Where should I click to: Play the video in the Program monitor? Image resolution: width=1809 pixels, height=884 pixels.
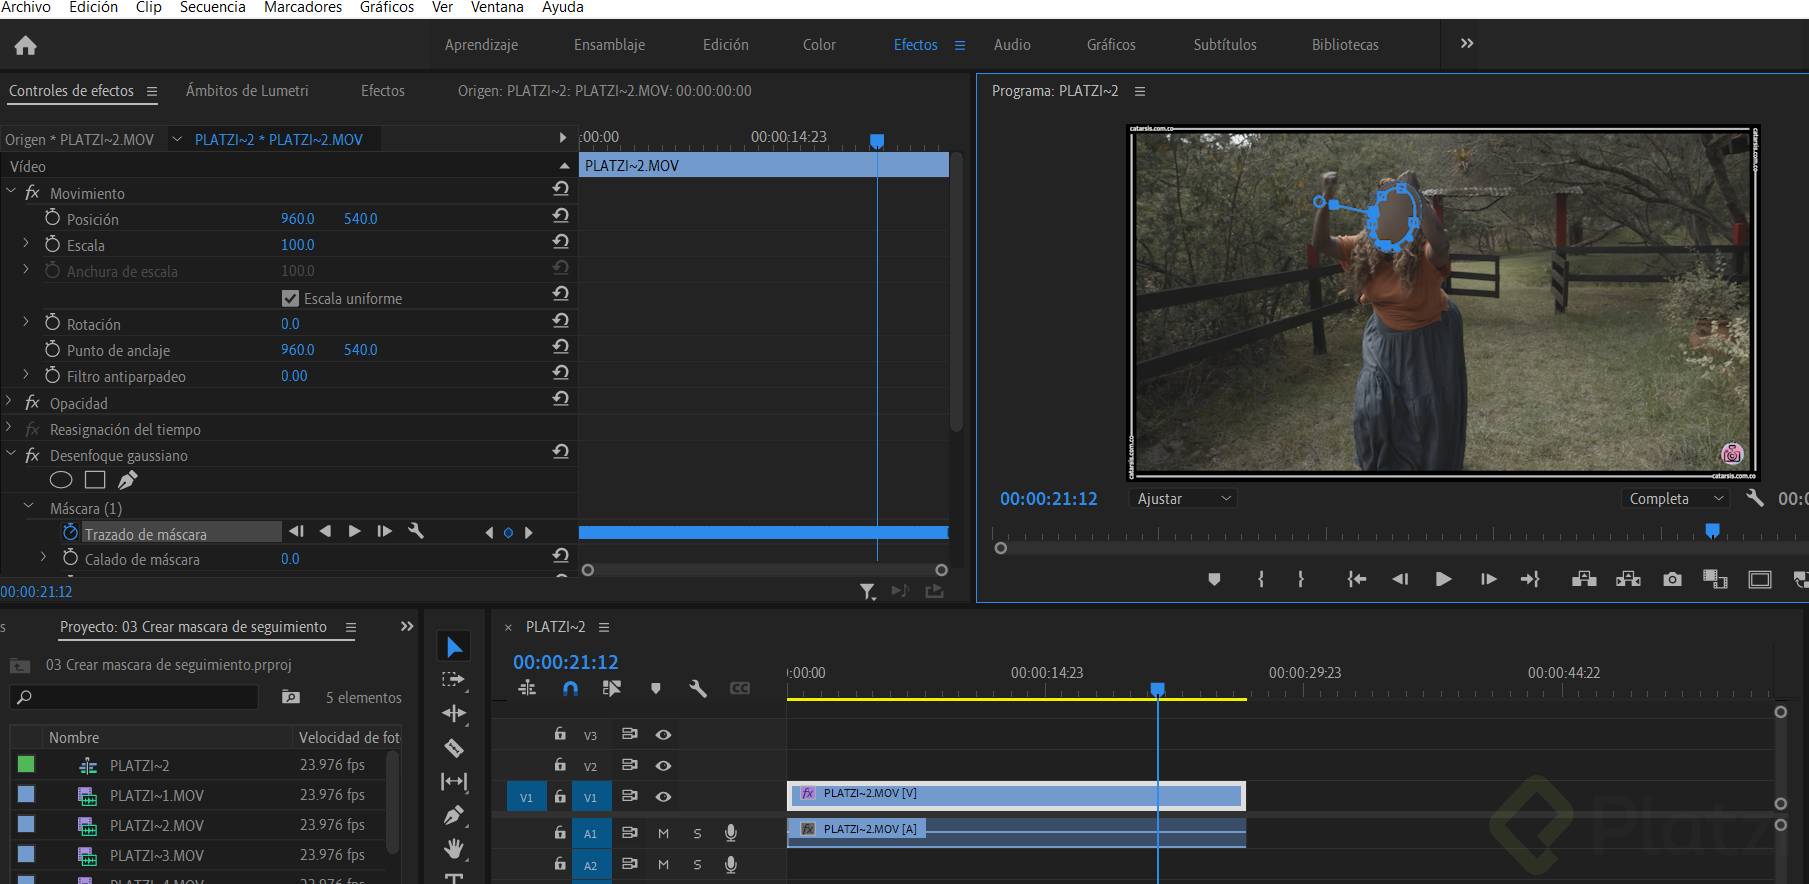(1443, 579)
